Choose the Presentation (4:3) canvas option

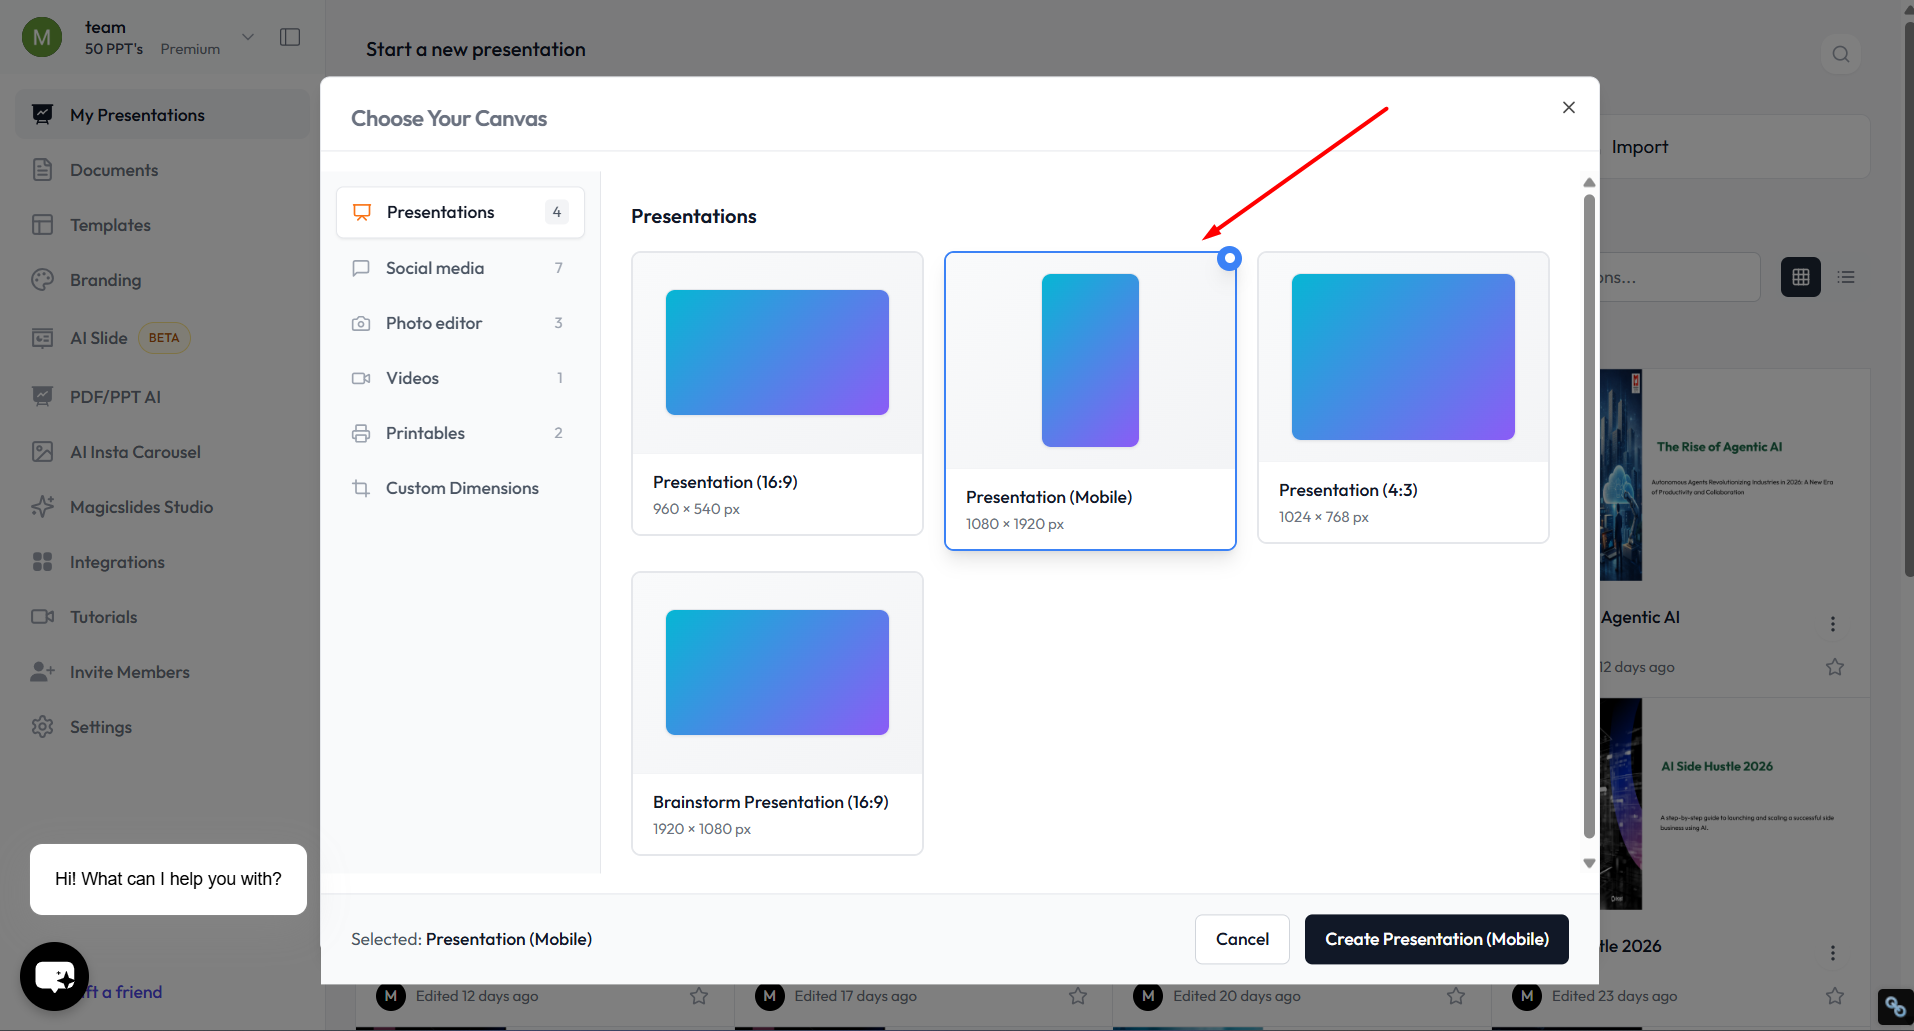click(x=1402, y=397)
